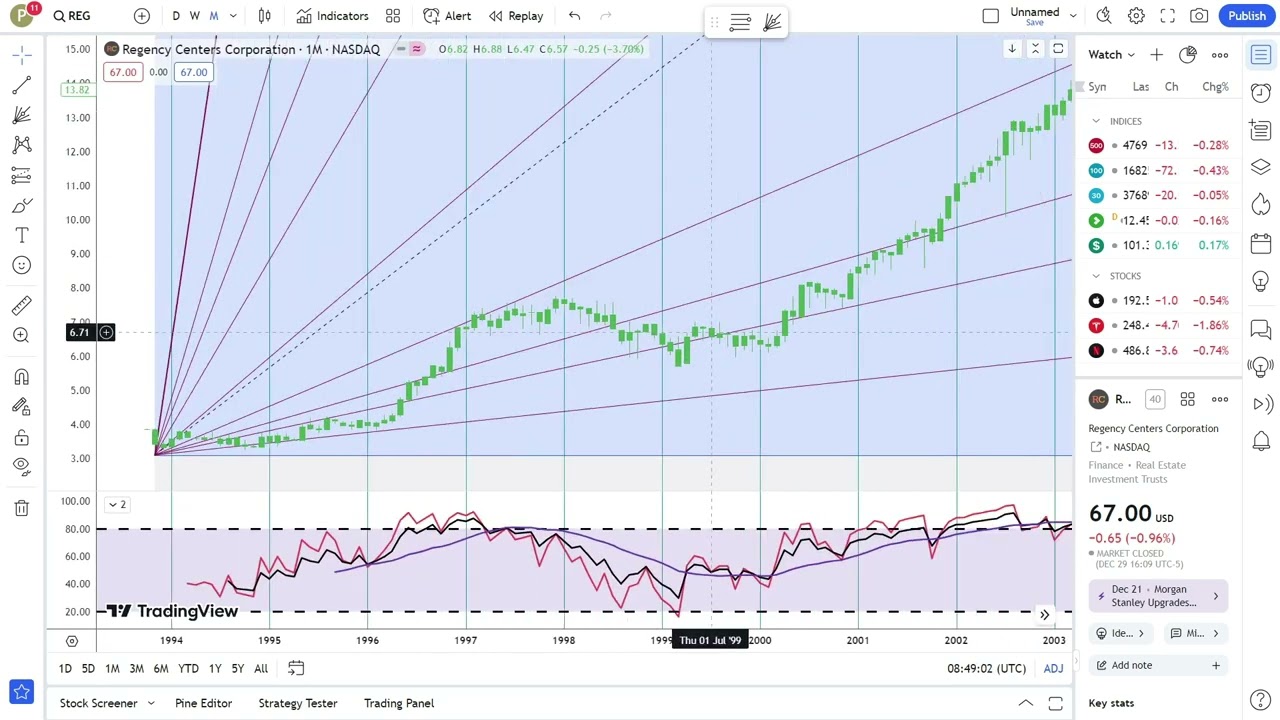Select the crosshair cursor tool
This screenshot has width=1280, height=720.
(x=22, y=55)
